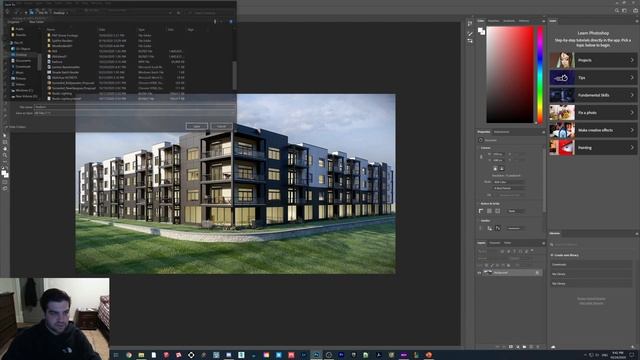Open the Painting tutorial category
Viewport: 640px width, 360px height.
tap(593, 148)
